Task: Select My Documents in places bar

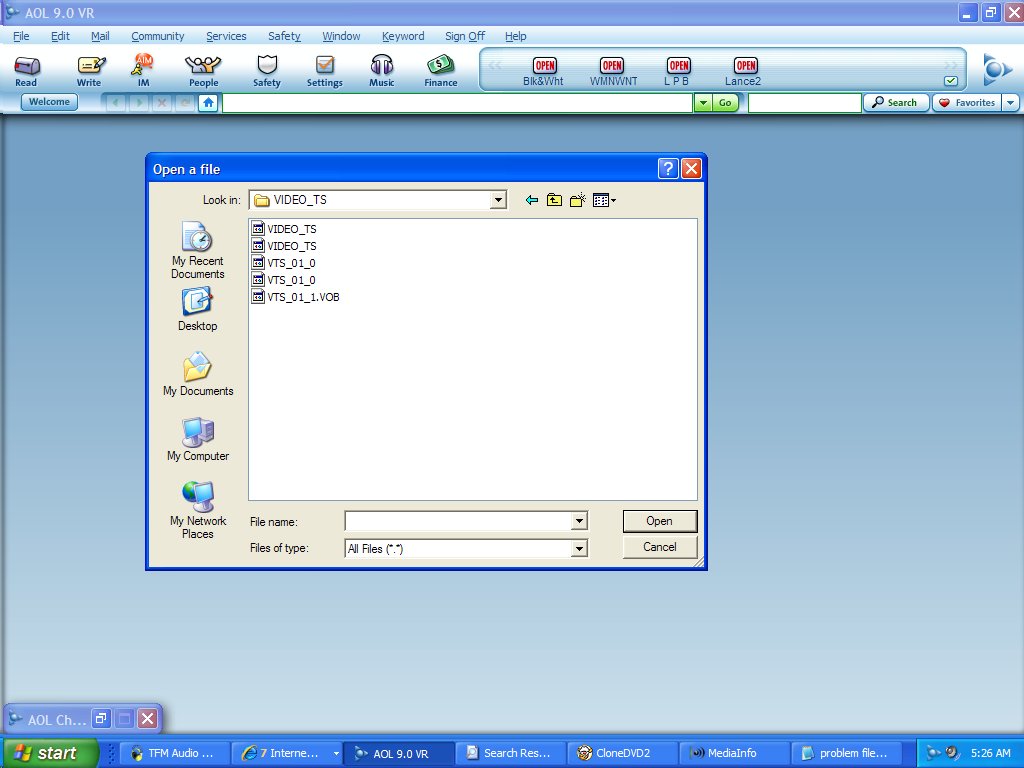Action: pyautogui.click(x=197, y=374)
